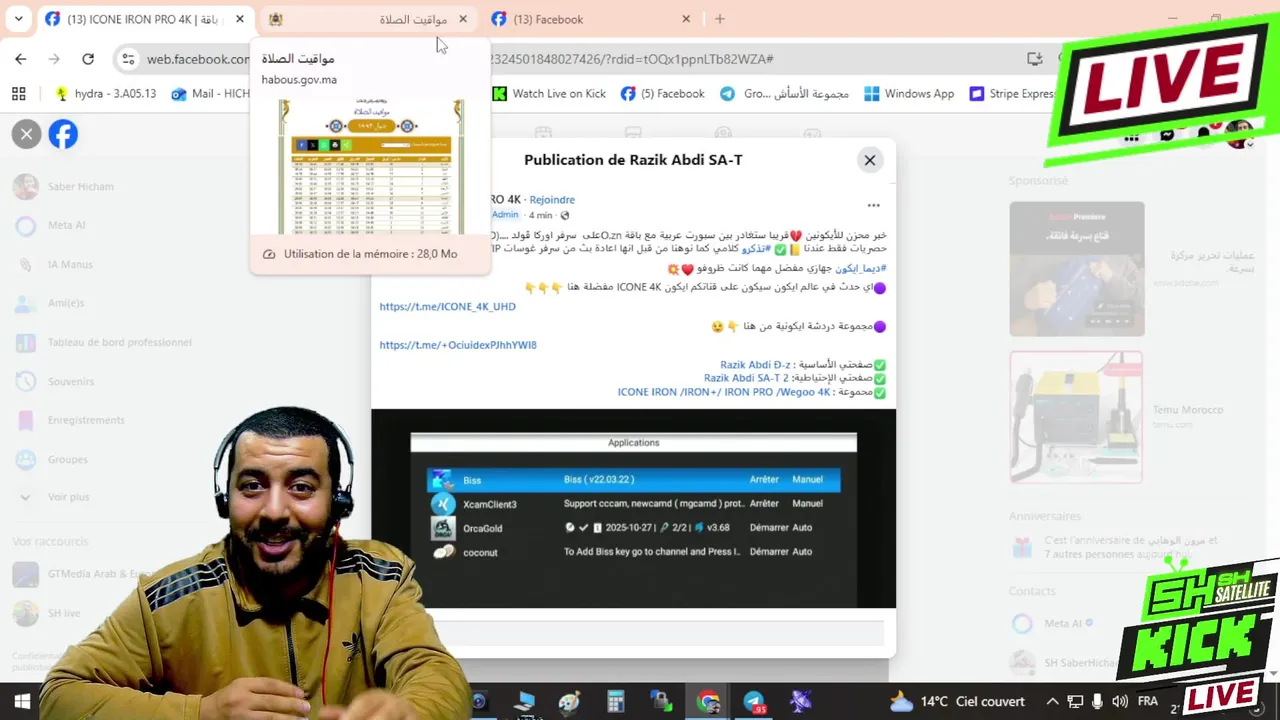Go back with the browser back arrow
The height and width of the screenshot is (720, 1280).
[x=21, y=59]
